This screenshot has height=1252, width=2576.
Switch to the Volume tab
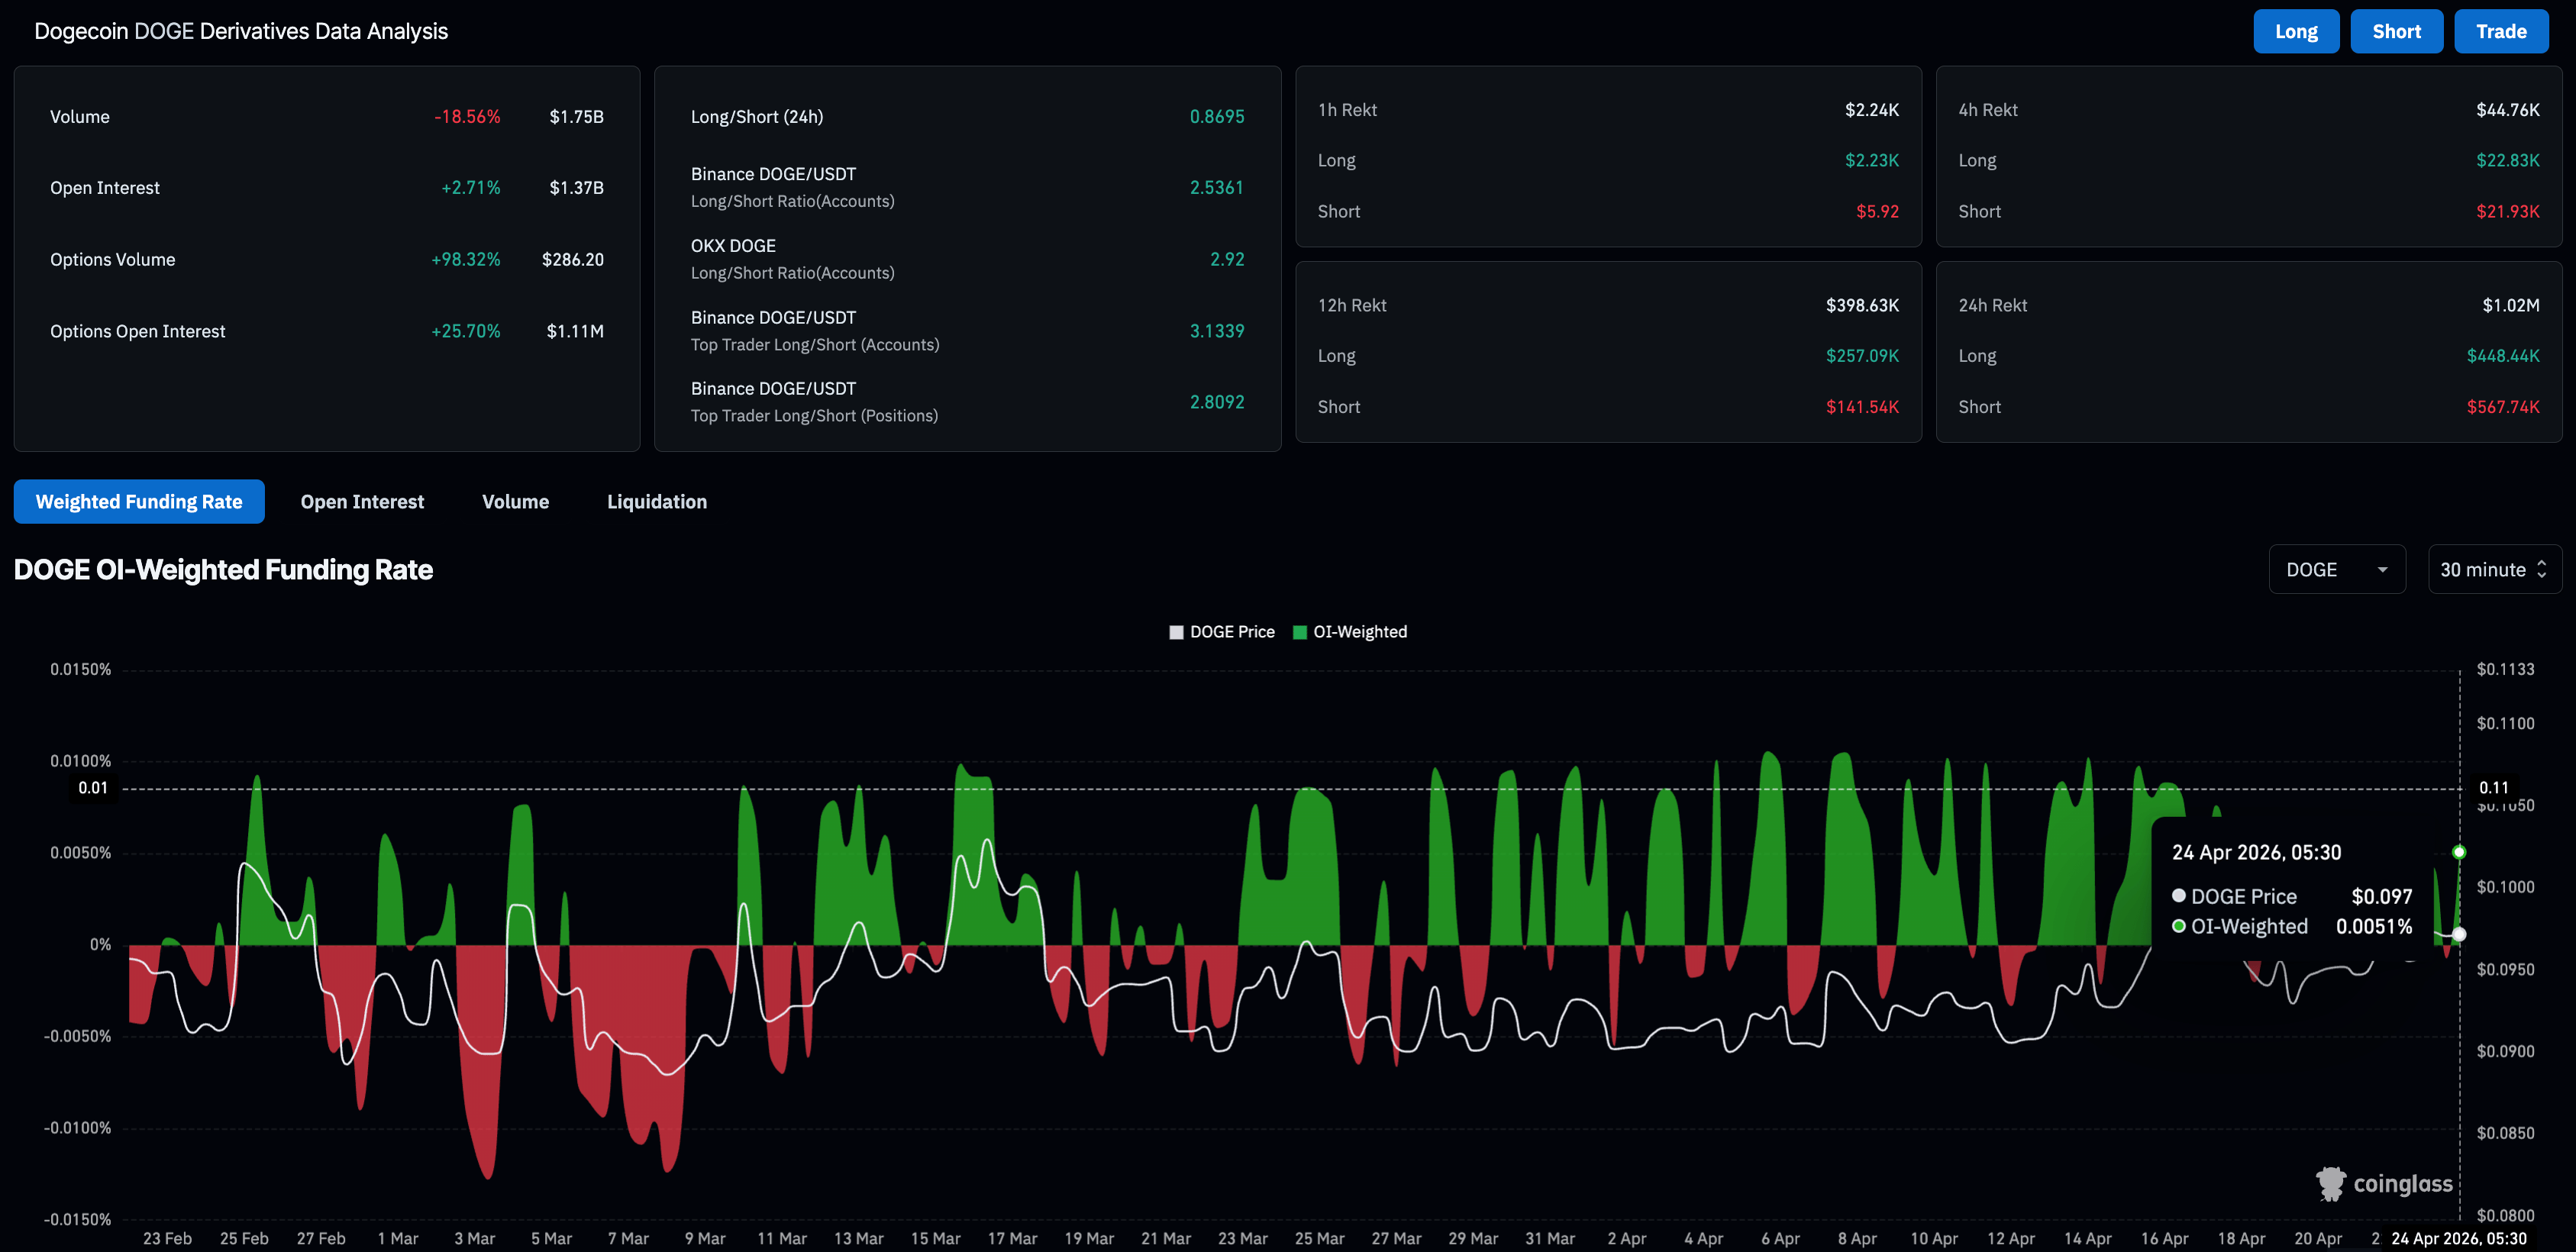click(515, 502)
